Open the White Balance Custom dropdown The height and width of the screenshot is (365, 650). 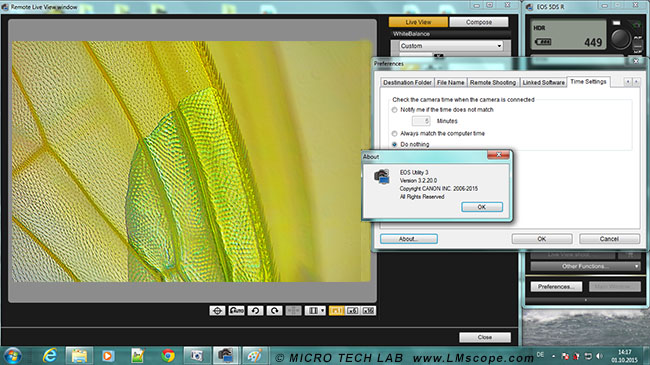[x=451, y=46]
